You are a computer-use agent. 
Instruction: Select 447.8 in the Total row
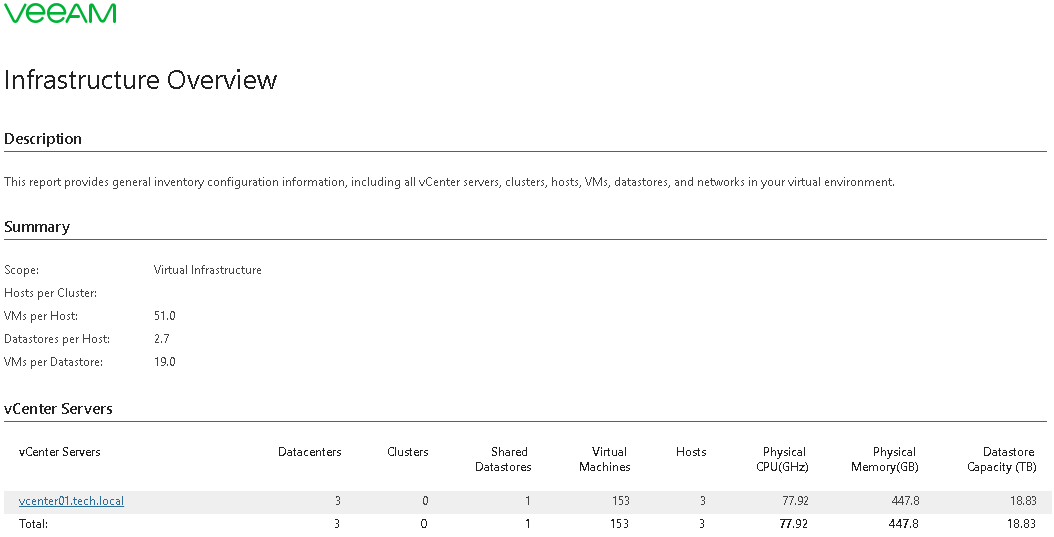pos(905,524)
